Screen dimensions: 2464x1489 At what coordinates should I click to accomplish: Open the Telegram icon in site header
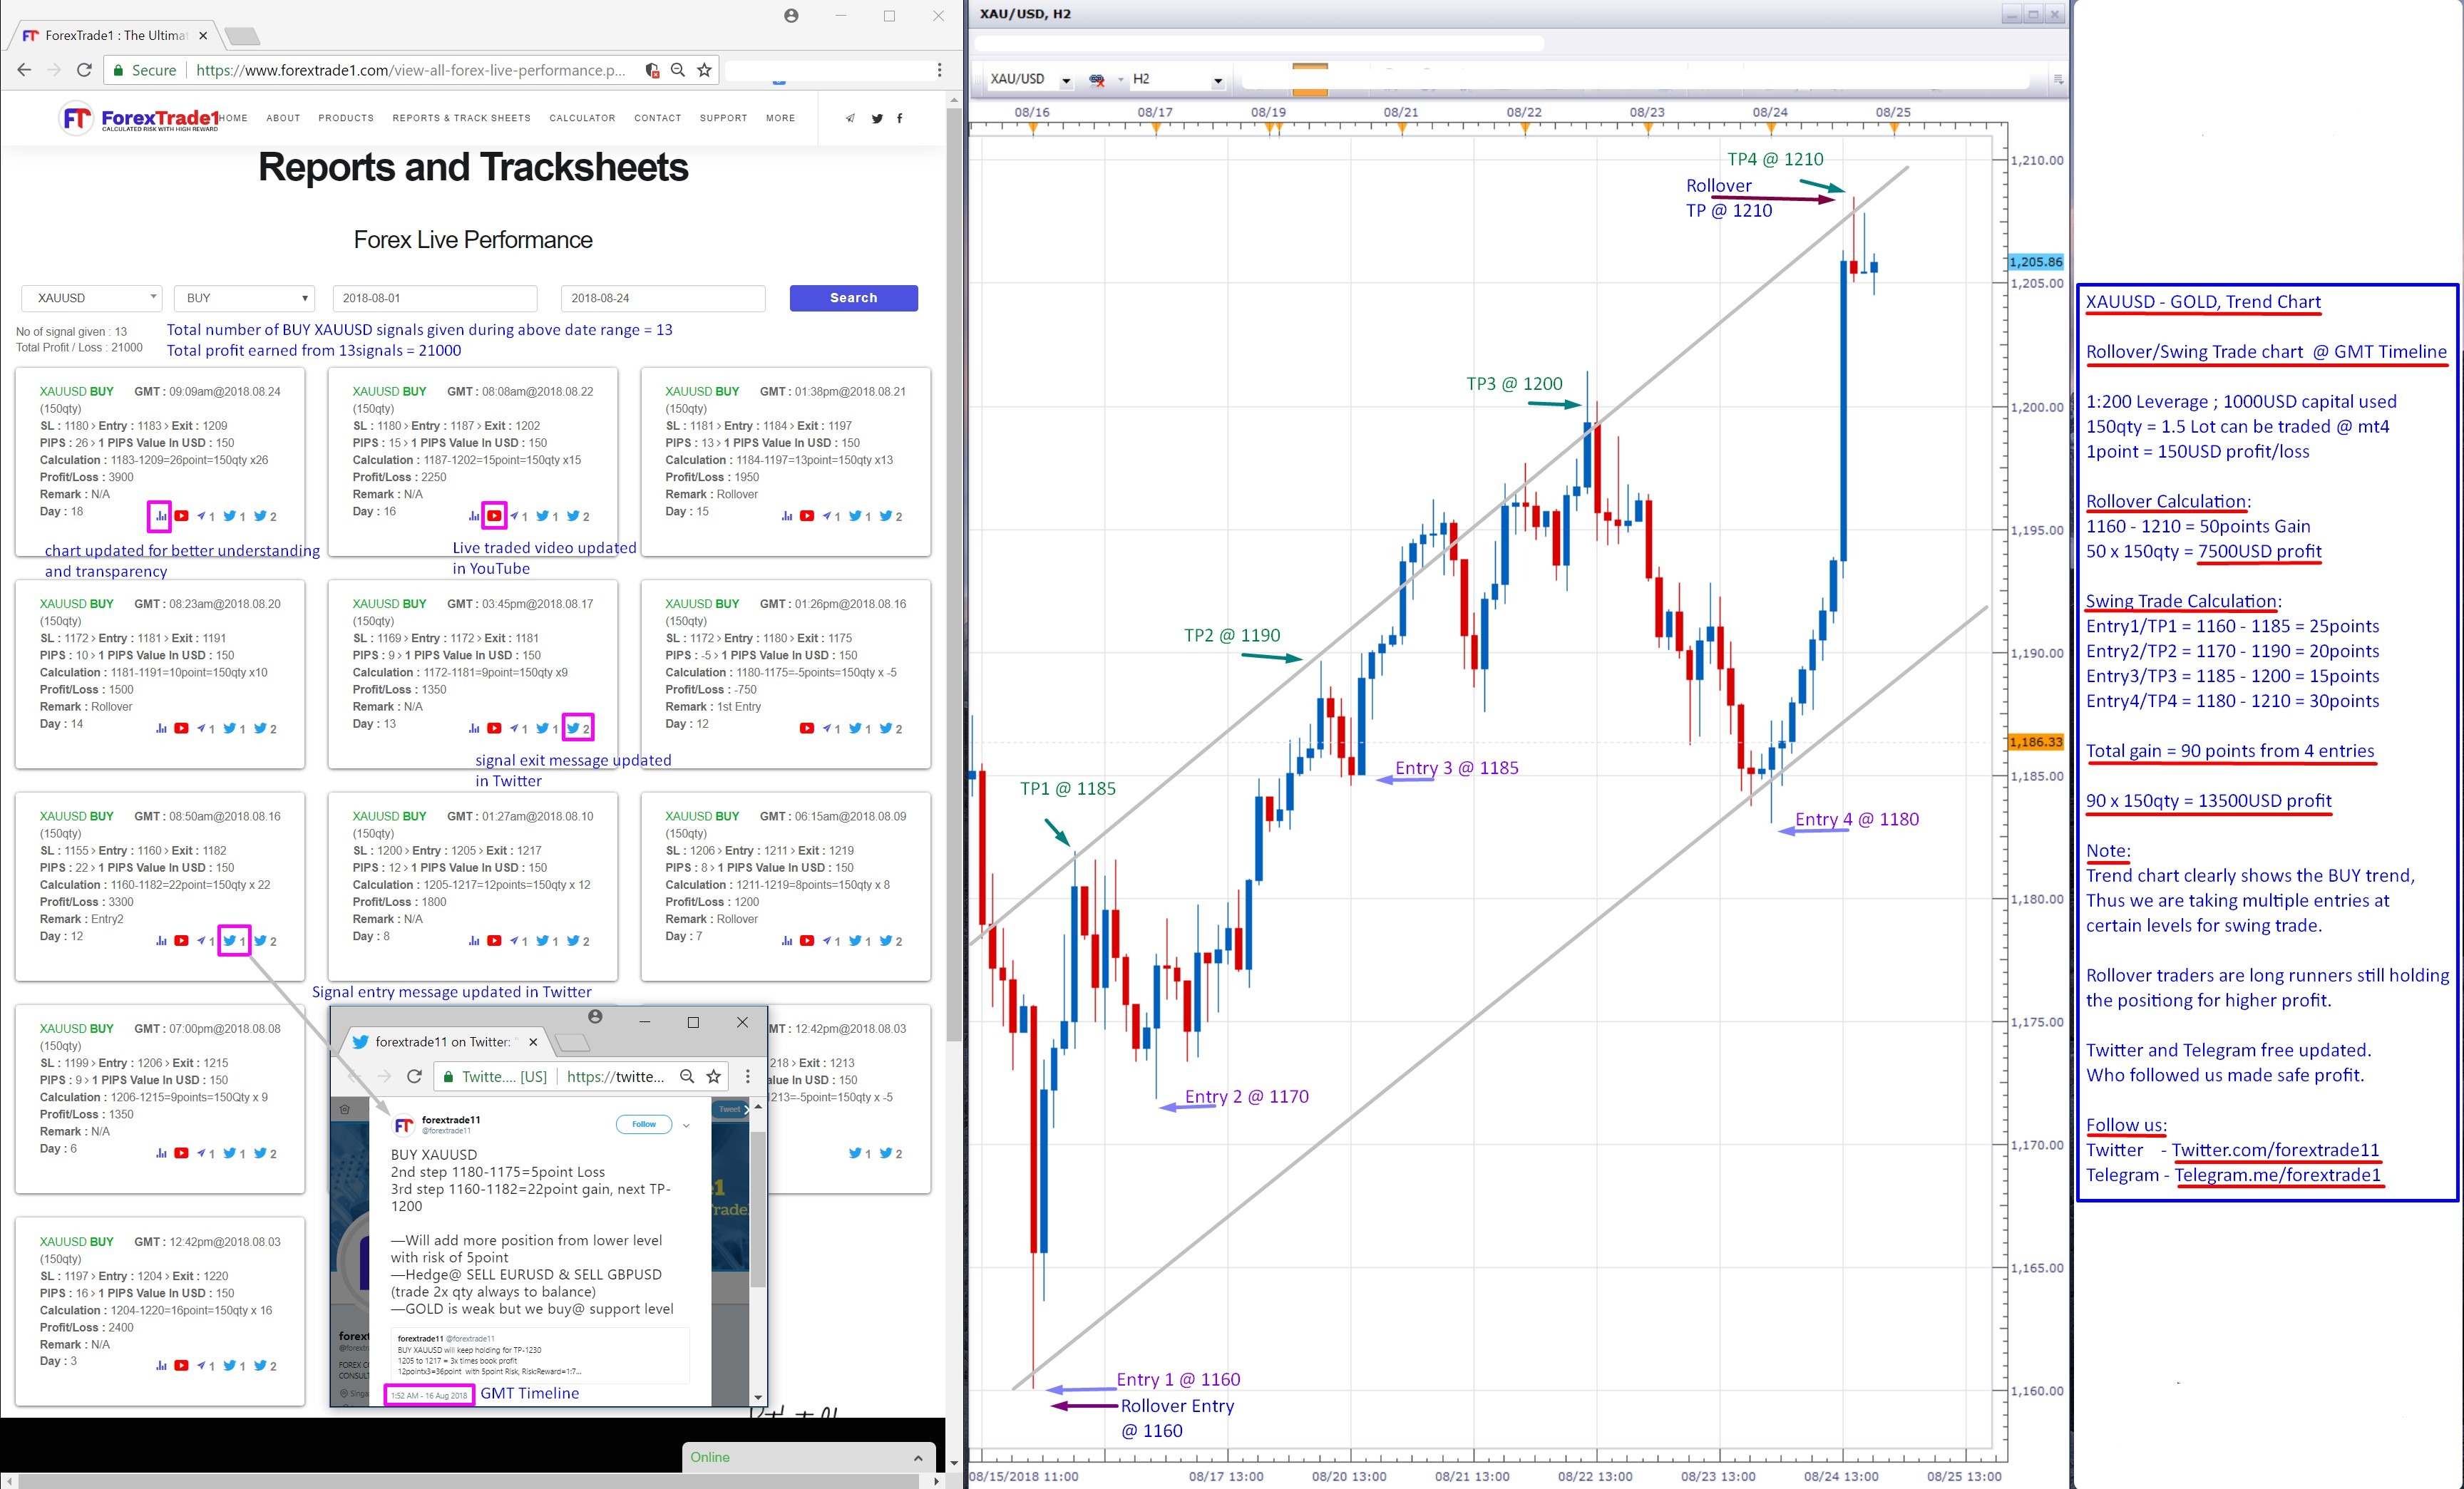[850, 118]
